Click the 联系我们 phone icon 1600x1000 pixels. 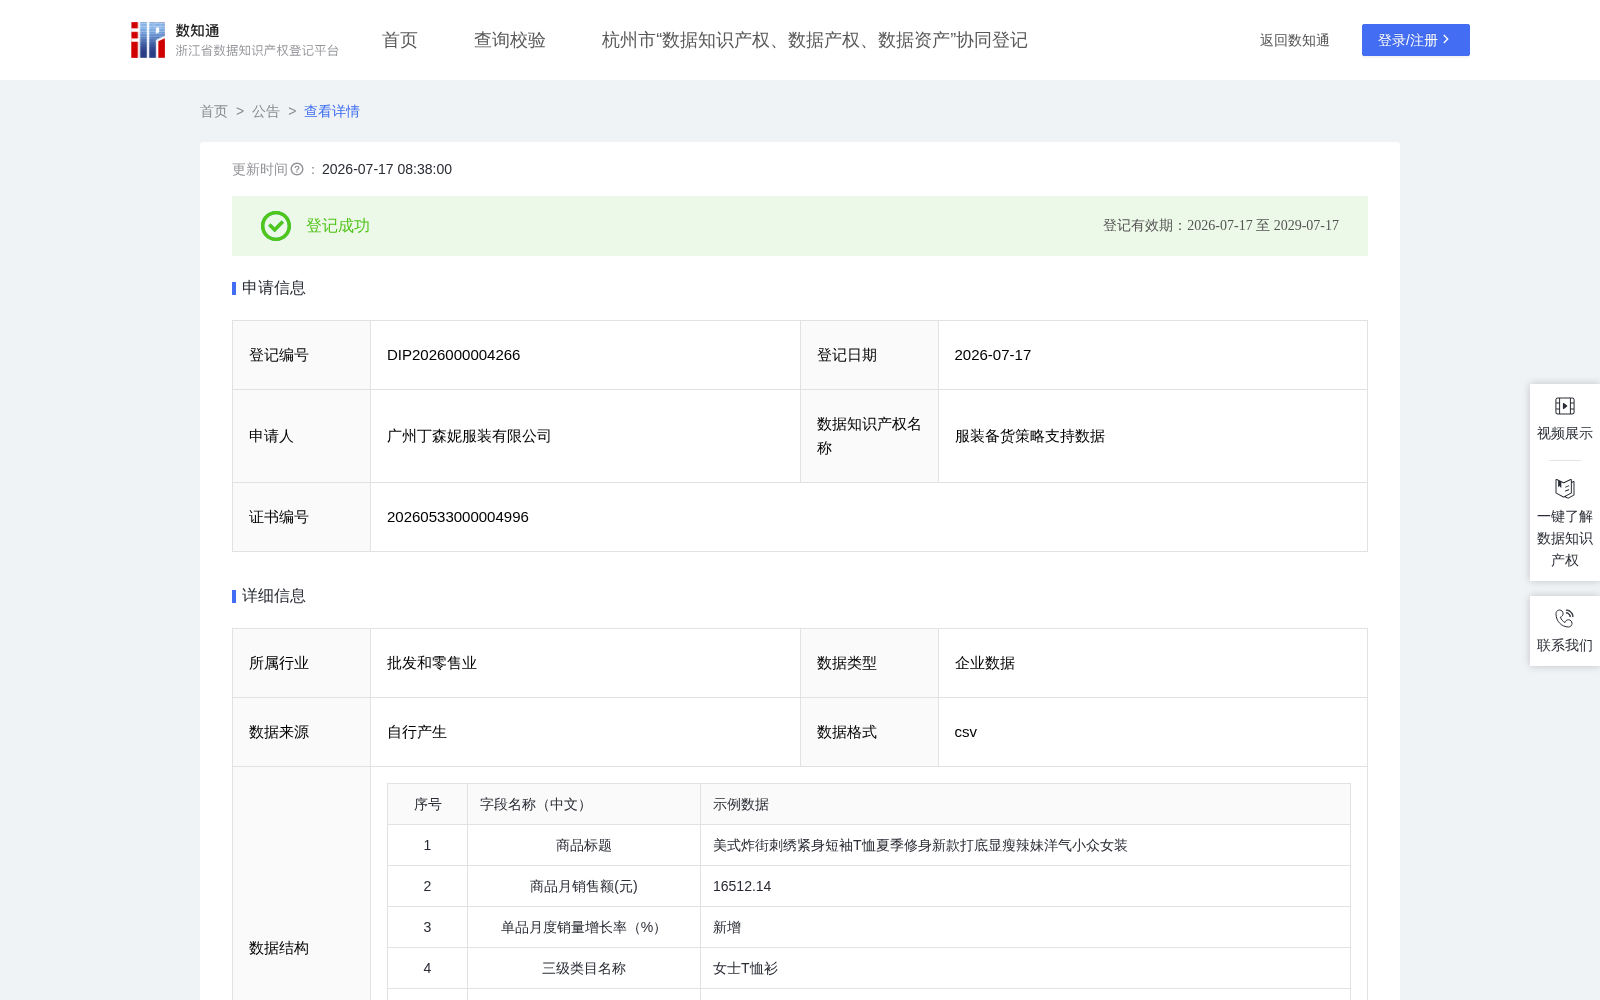point(1565,618)
